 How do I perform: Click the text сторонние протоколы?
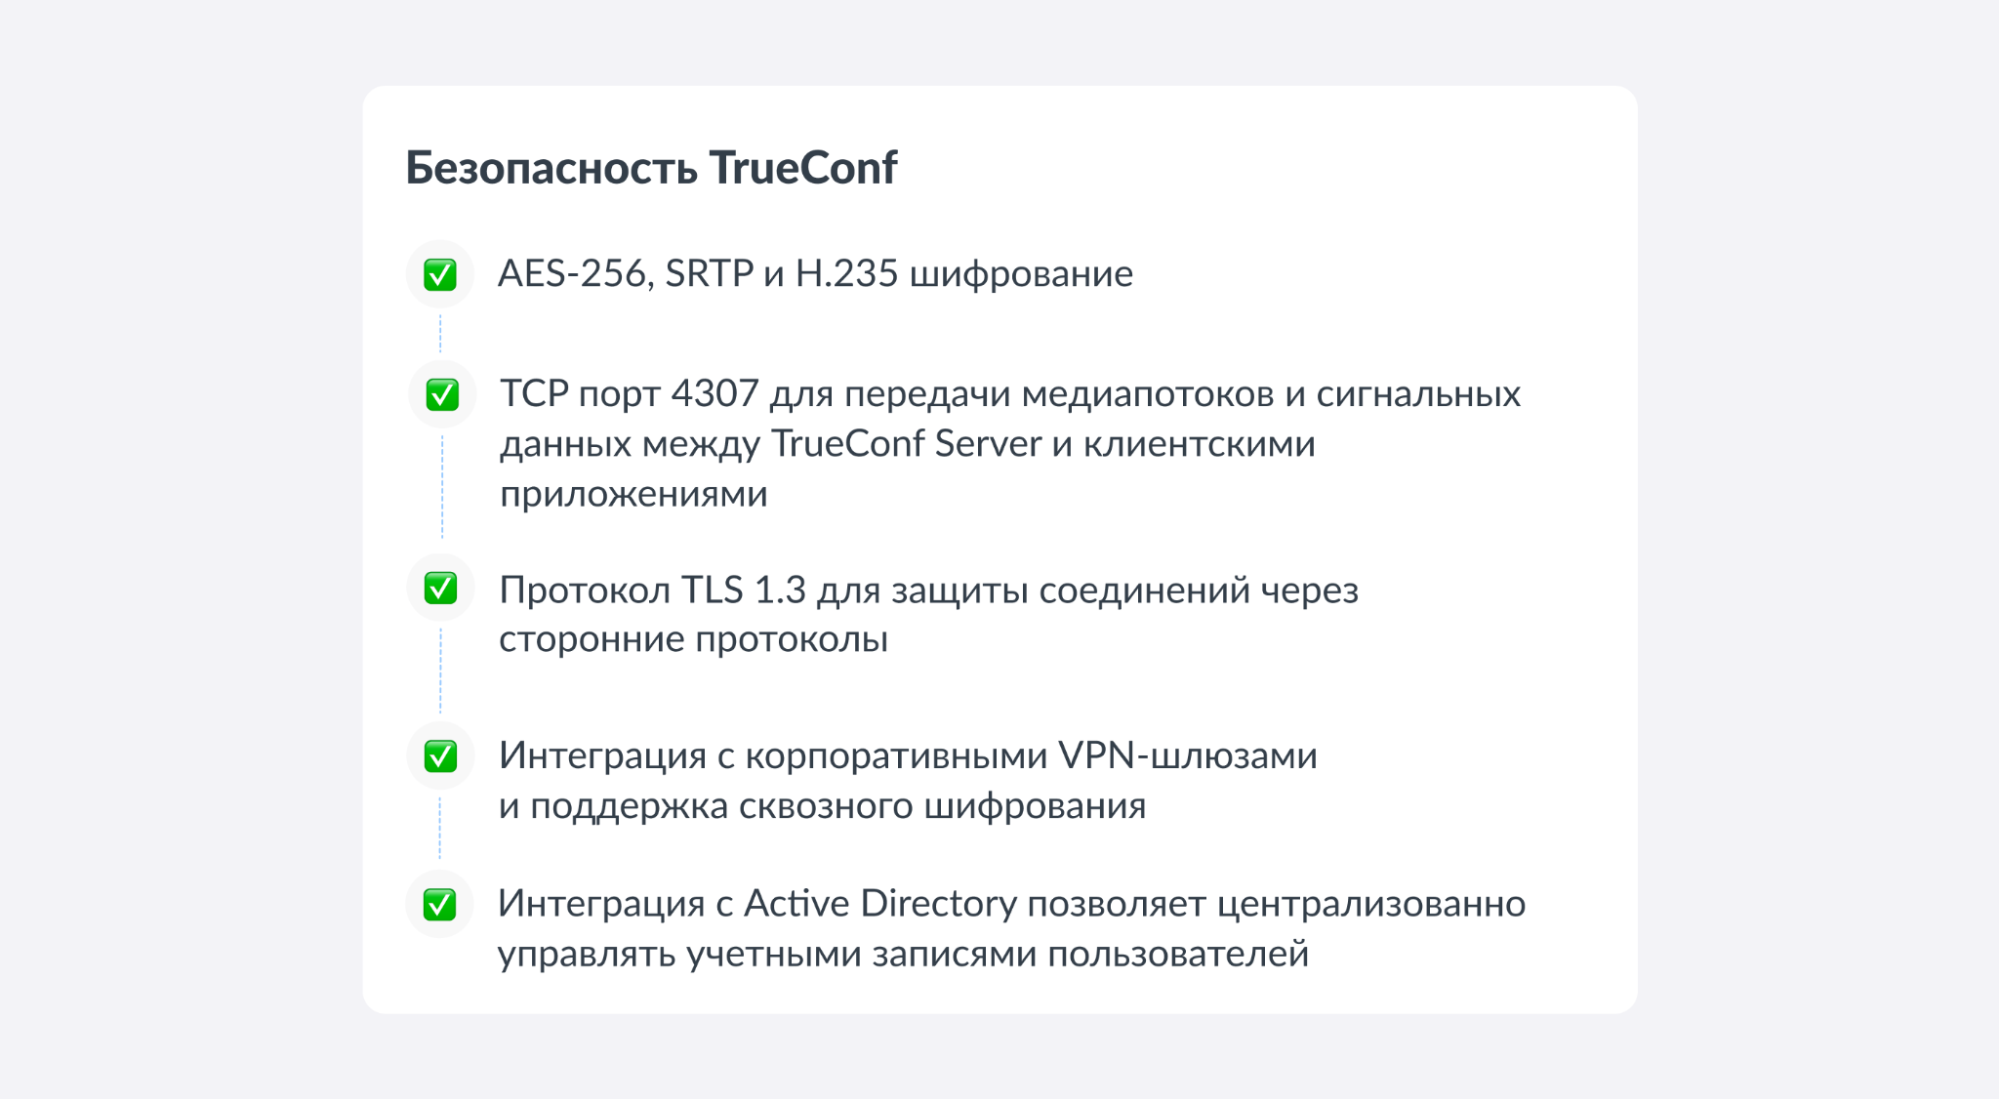(x=693, y=639)
